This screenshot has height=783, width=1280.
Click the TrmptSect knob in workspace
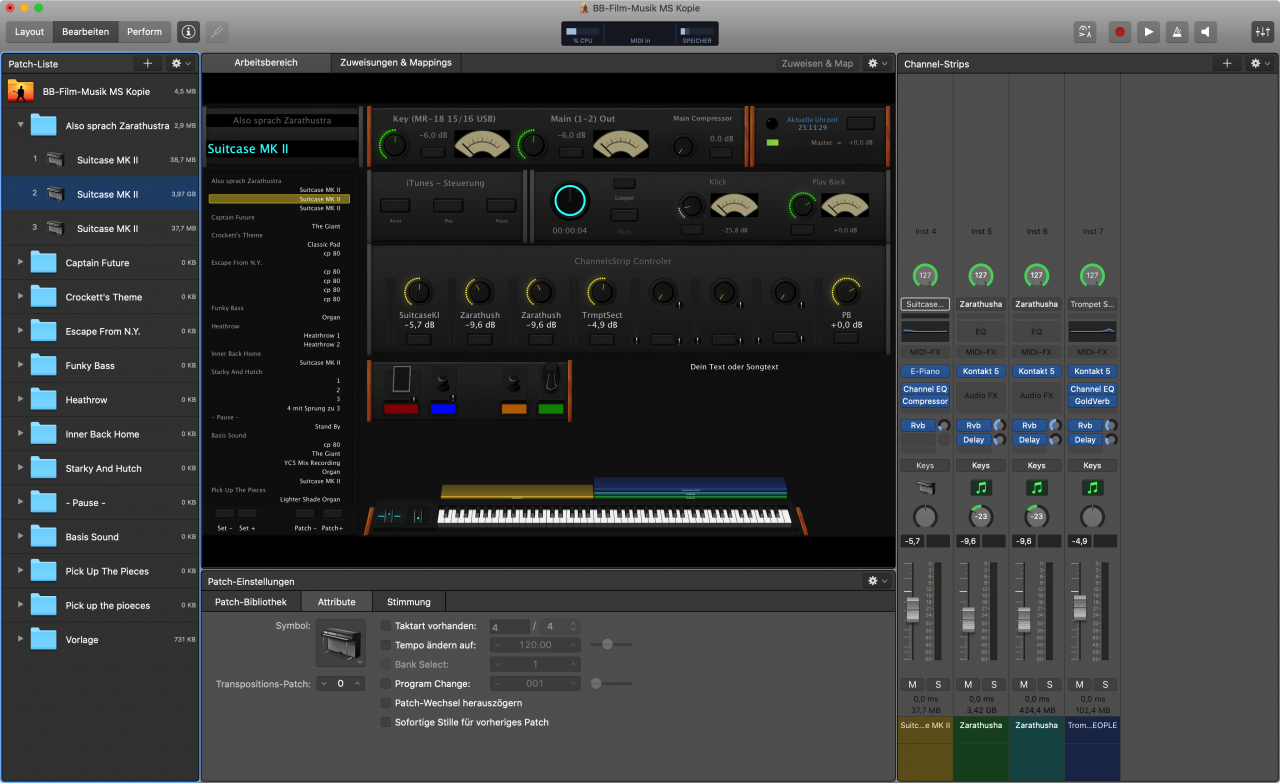click(x=601, y=292)
